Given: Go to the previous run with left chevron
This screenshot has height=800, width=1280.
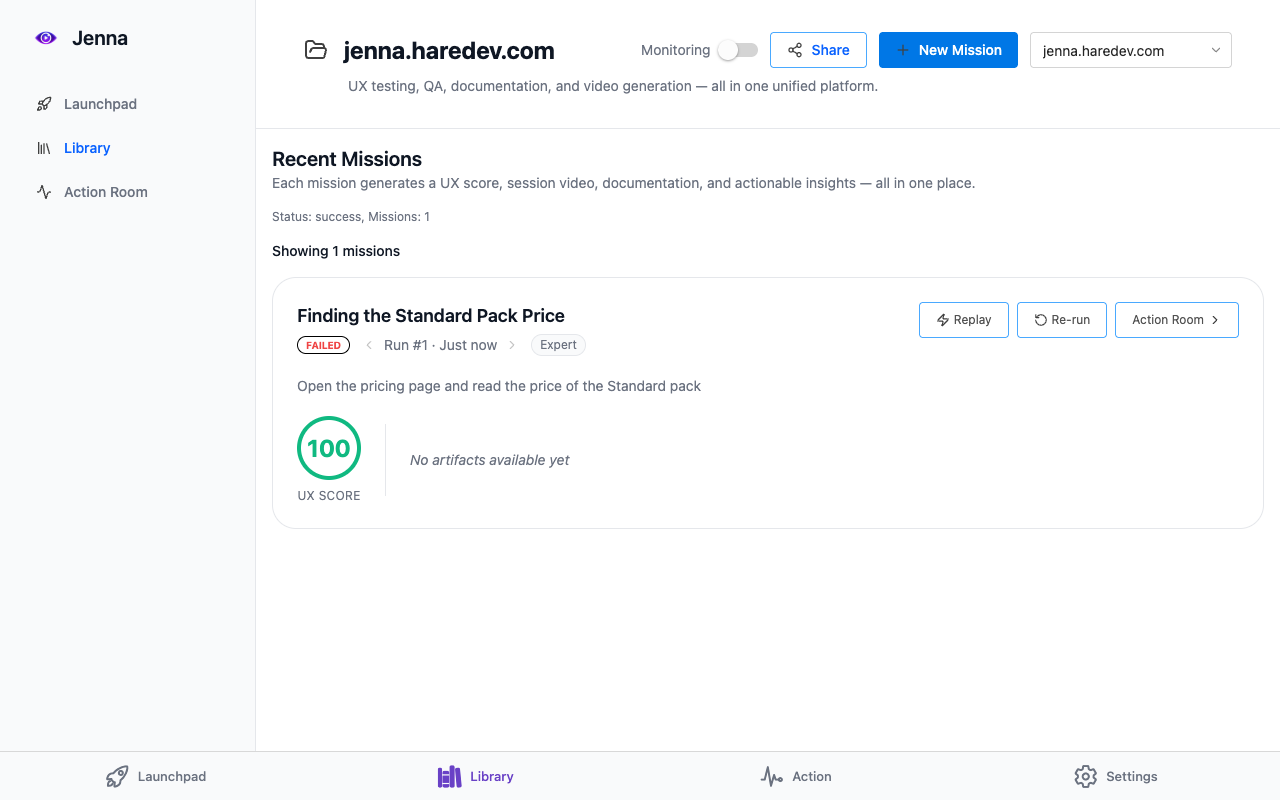Looking at the screenshot, I should (x=369, y=345).
